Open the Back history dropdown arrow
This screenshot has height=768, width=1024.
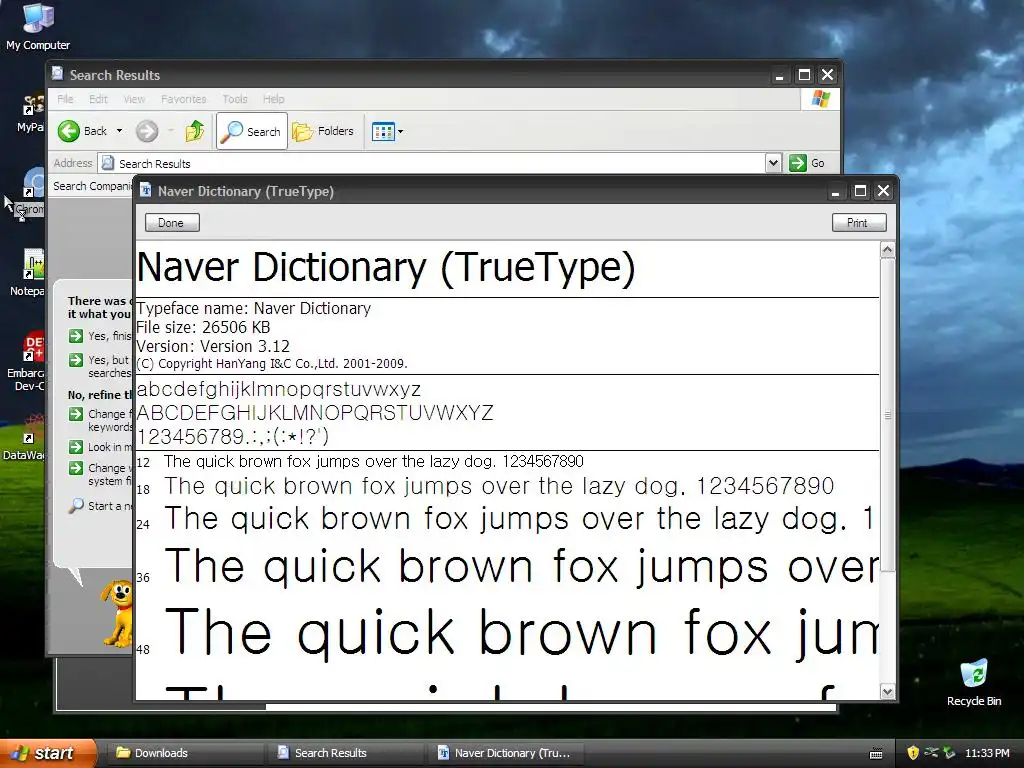(120, 131)
